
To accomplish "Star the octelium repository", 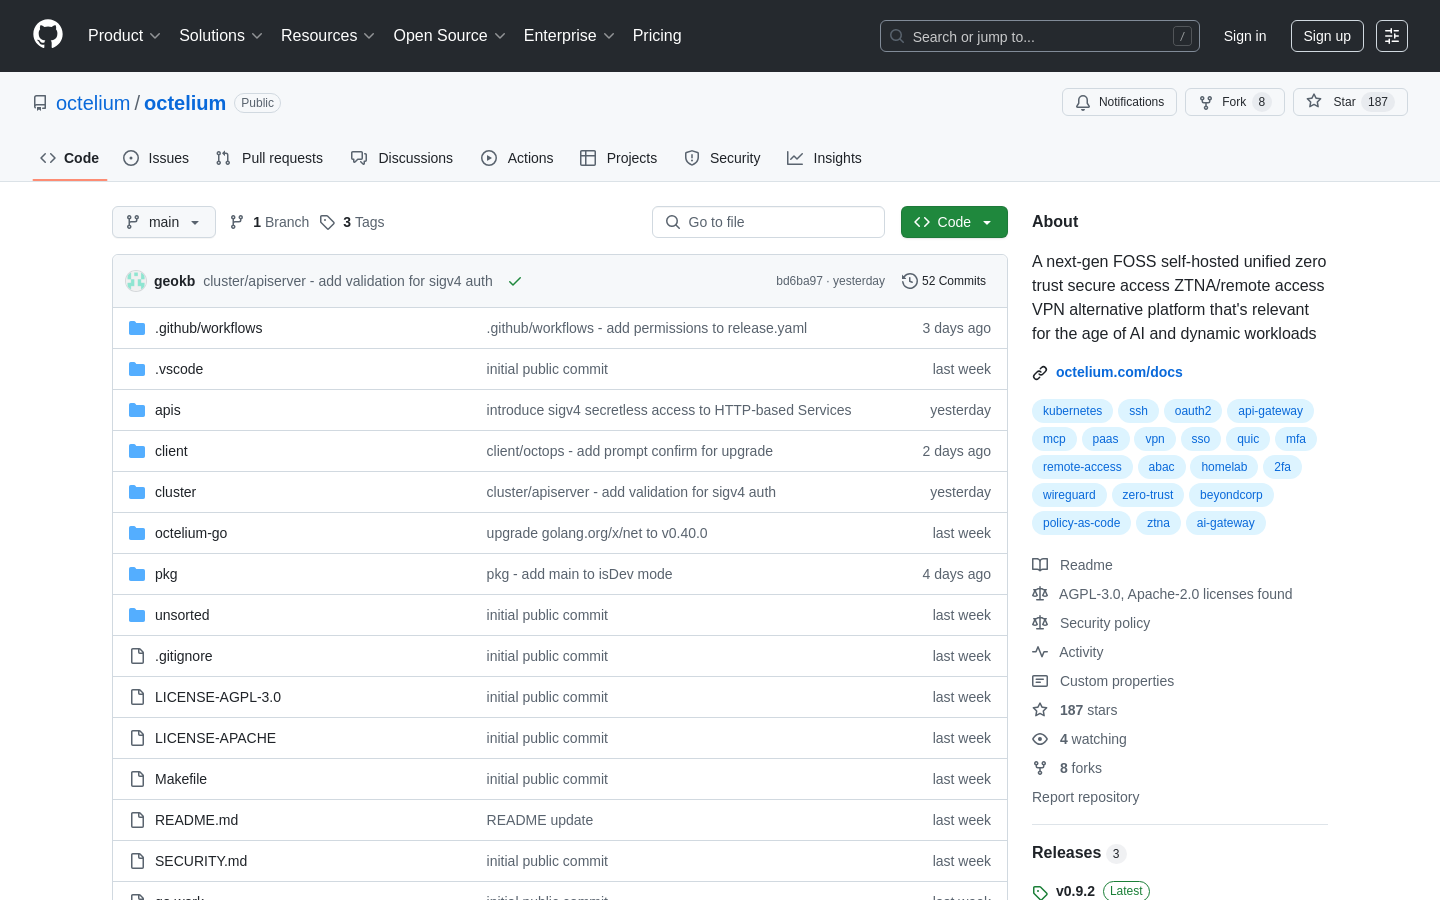I will 1350,102.
